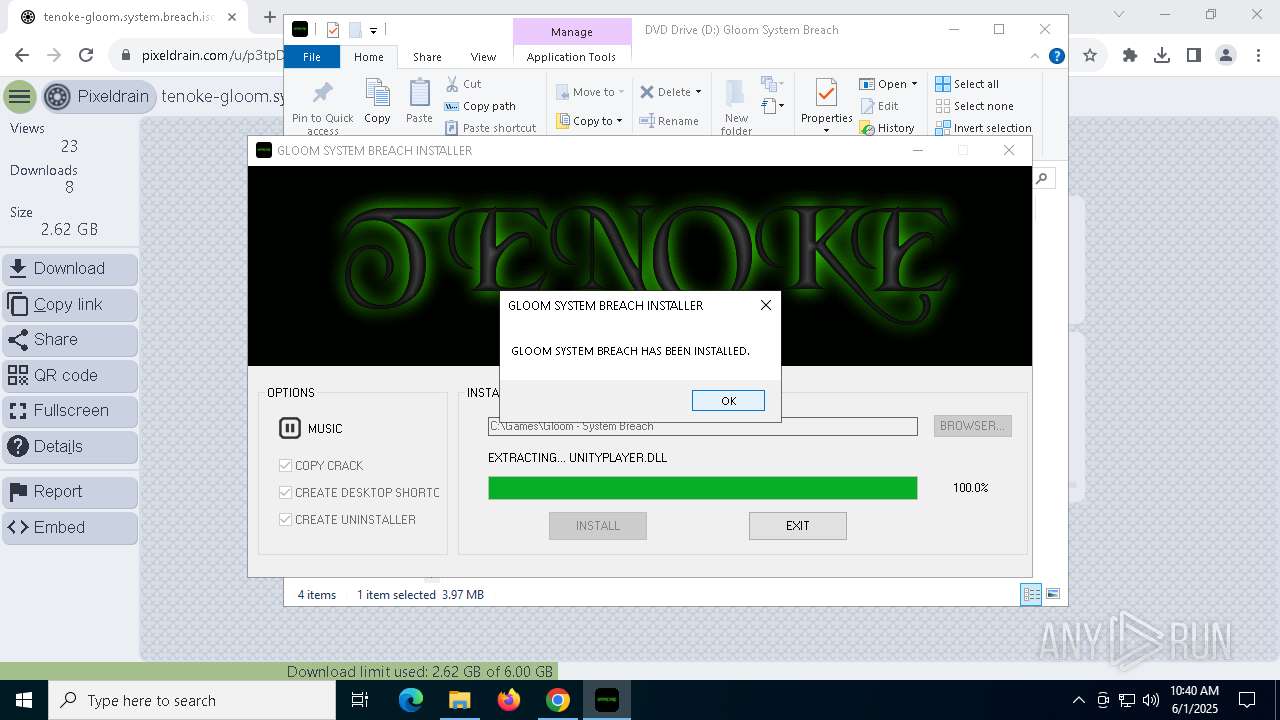
Task: Pause the installer music
Action: click(x=289, y=428)
